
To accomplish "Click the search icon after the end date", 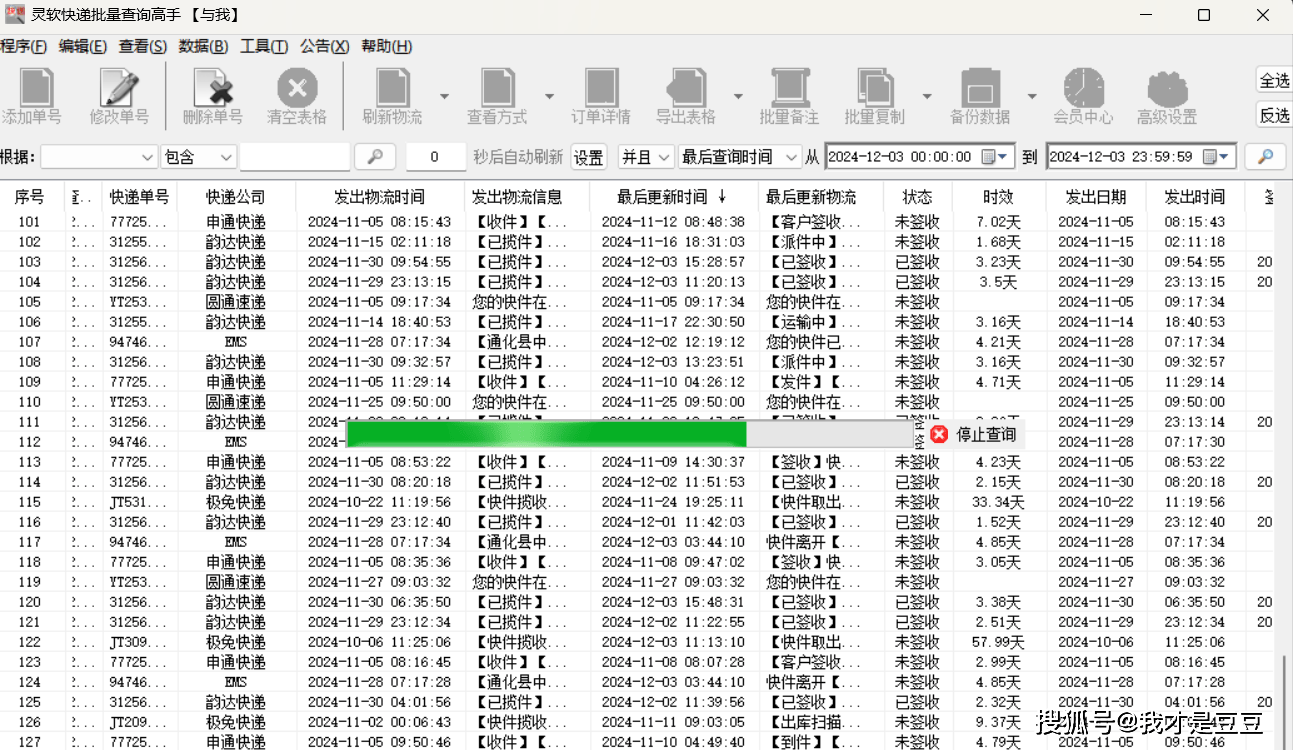I will (1264, 157).
